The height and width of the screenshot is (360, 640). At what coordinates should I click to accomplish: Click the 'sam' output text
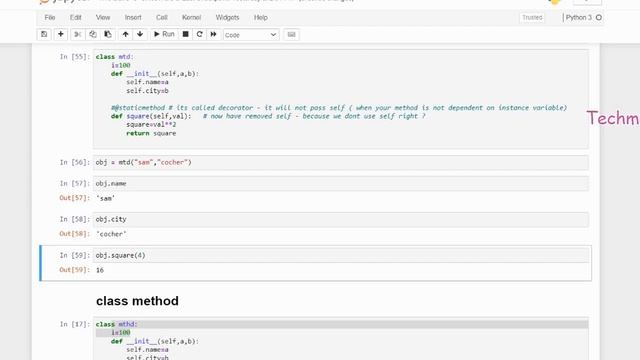[x=105, y=198]
